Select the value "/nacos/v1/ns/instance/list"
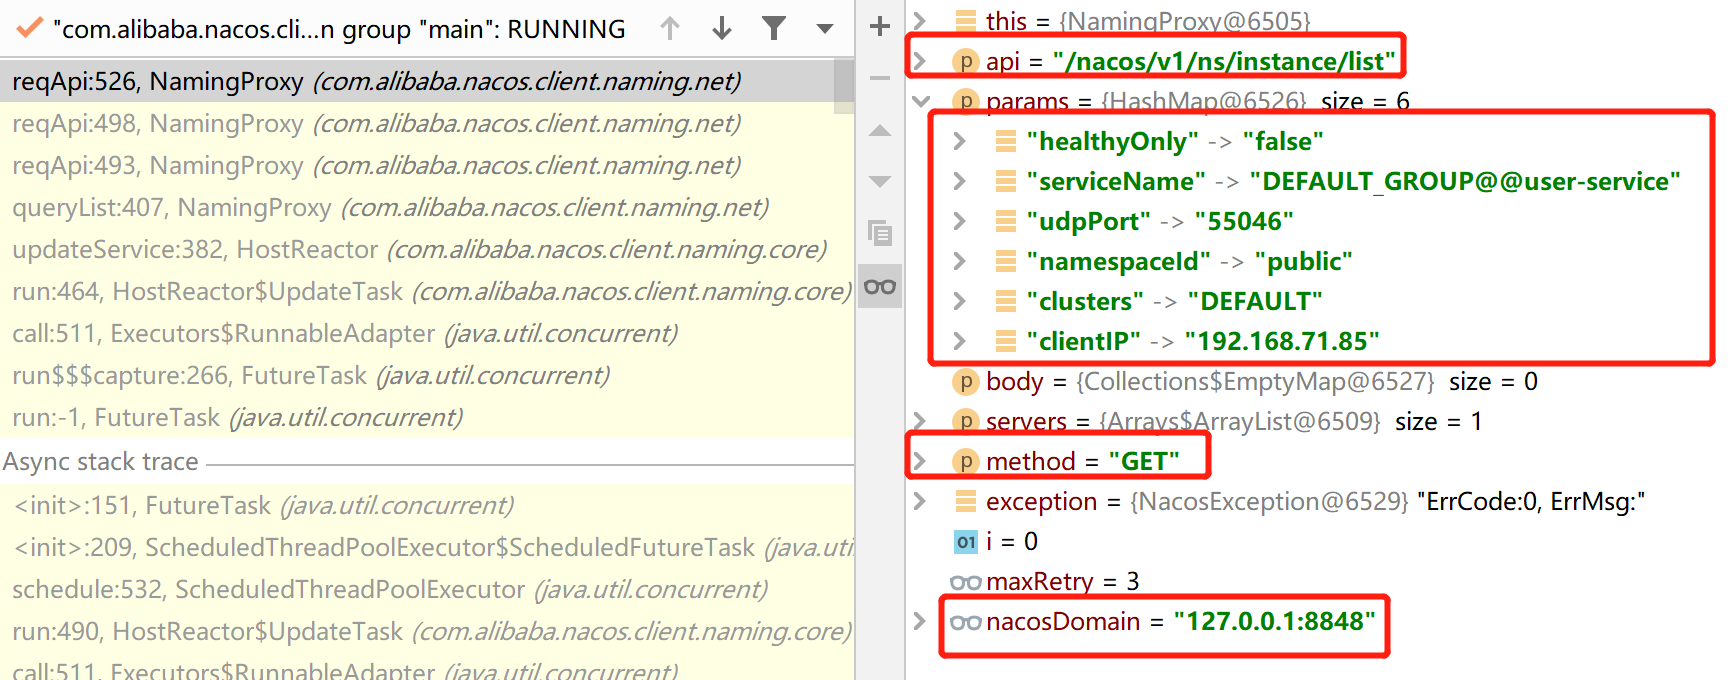This screenshot has height=680, width=1730. pyautogui.click(x=1224, y=61)
